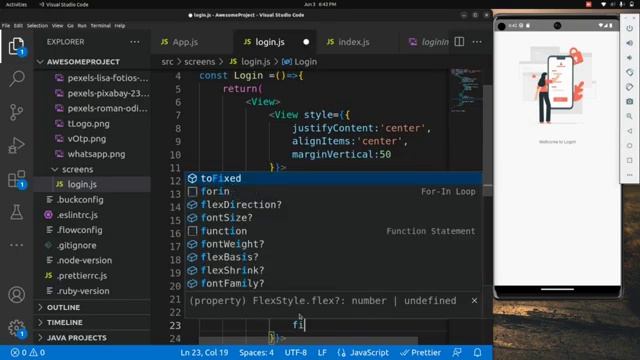Show errors and warnings count panel
The width and height of the screenshot is (640, 360).
point(28,353)
